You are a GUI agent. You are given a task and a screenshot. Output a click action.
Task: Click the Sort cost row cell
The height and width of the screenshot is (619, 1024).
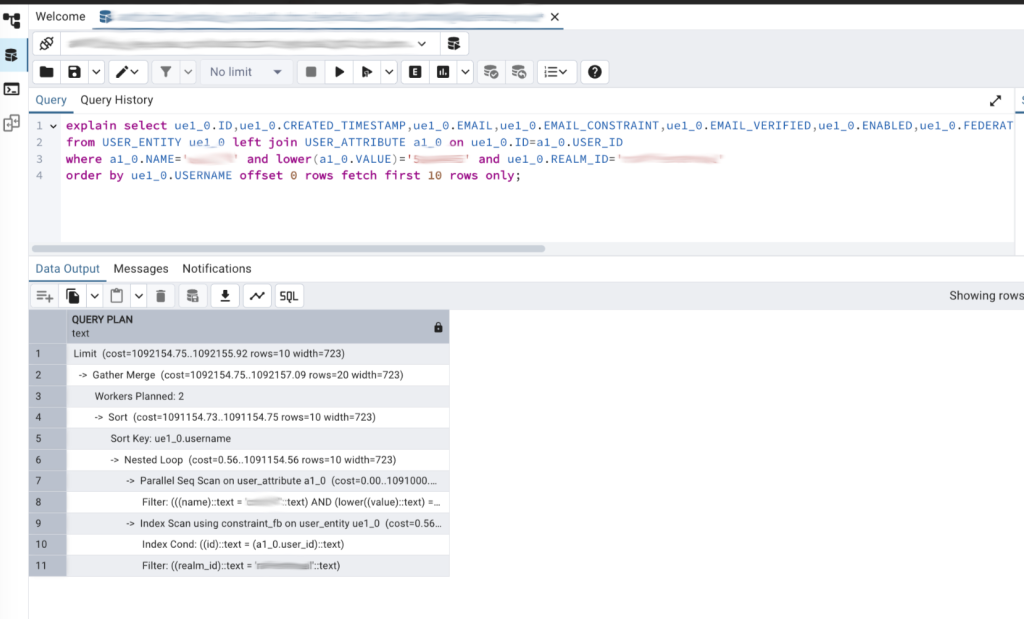[257, 417]
